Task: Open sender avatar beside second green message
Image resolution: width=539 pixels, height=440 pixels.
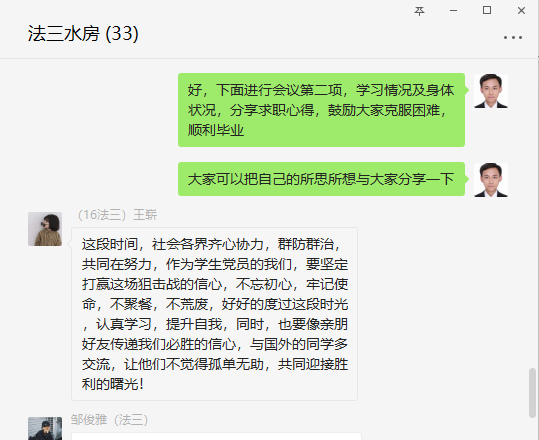Action: [491, 180]
